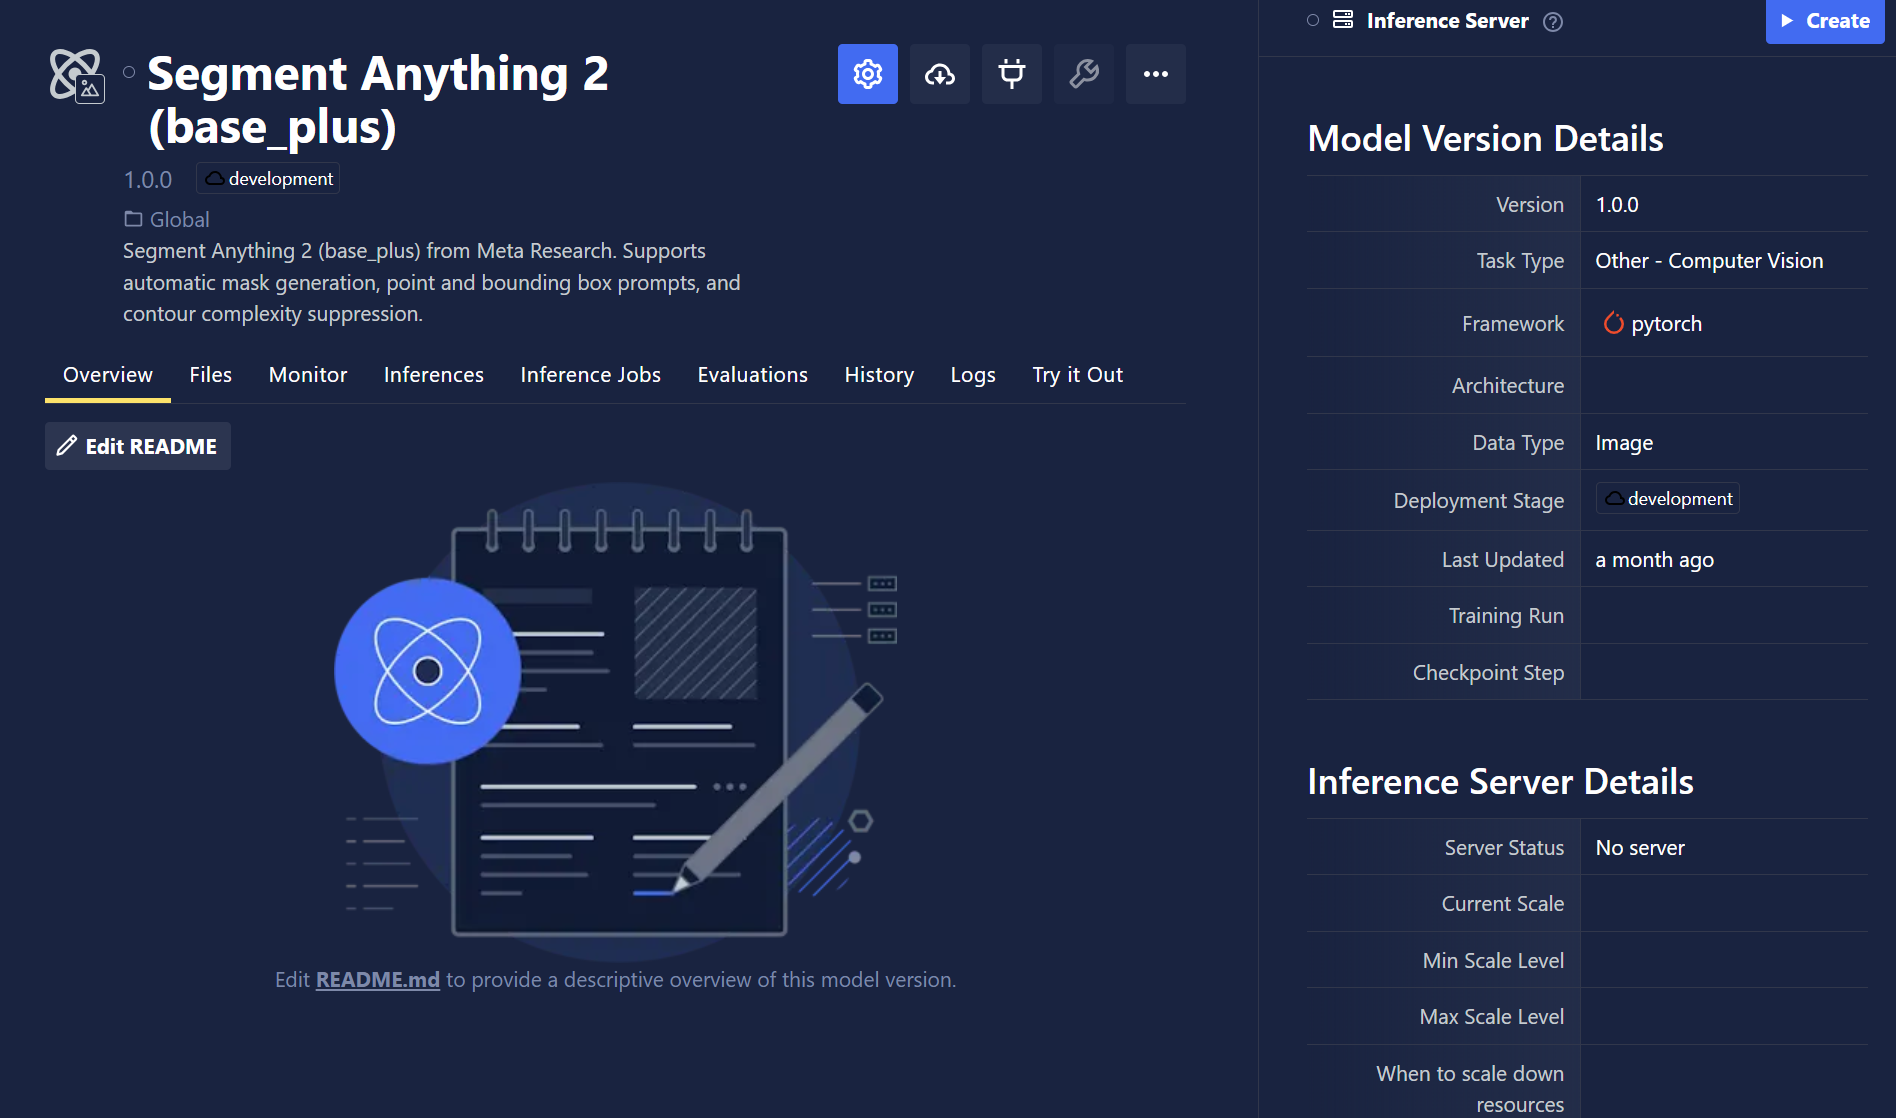Click the 'Other - Computer Vision' task type

tap(1709, 261)
